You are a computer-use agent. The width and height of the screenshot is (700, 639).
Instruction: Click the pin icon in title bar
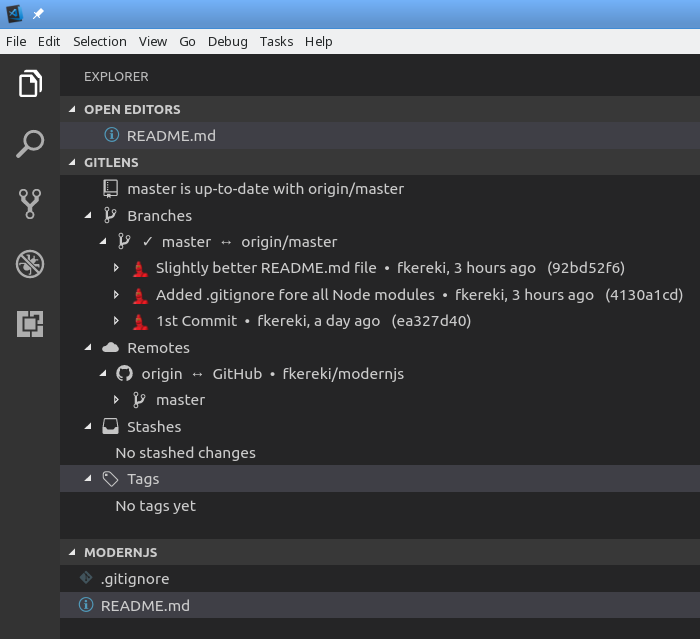38,14
